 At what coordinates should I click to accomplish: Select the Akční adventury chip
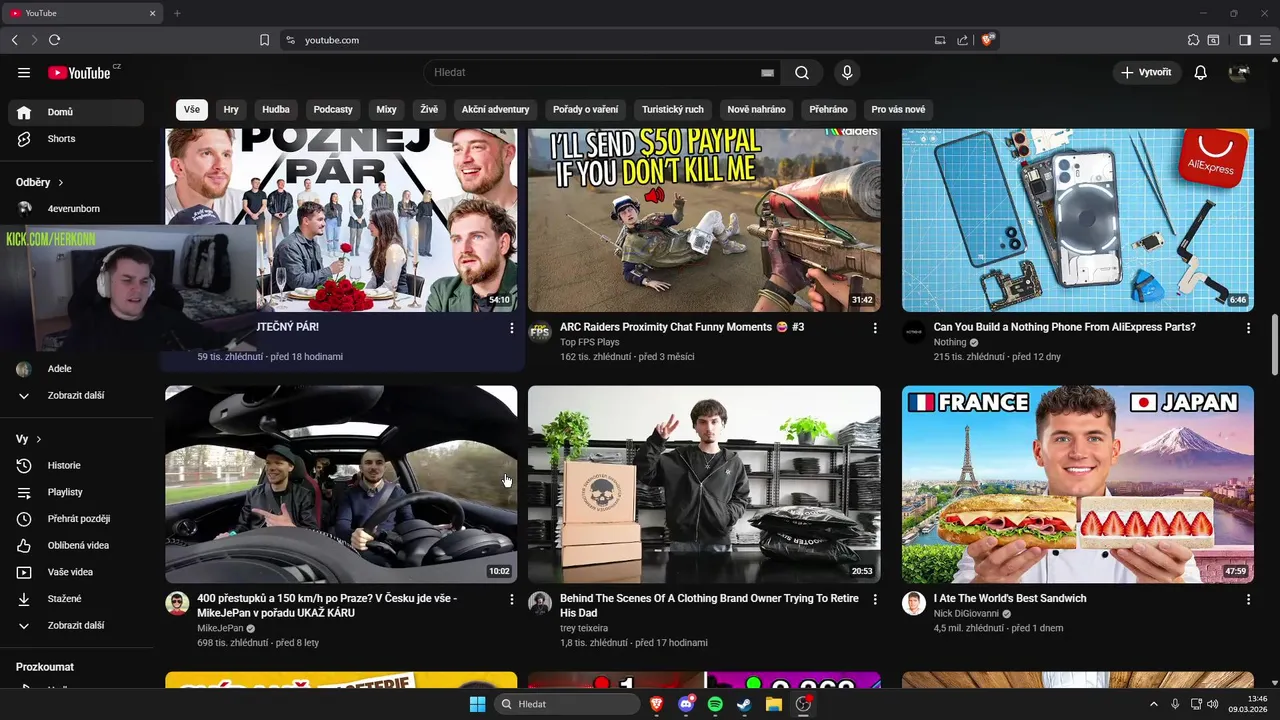(496, 109)
